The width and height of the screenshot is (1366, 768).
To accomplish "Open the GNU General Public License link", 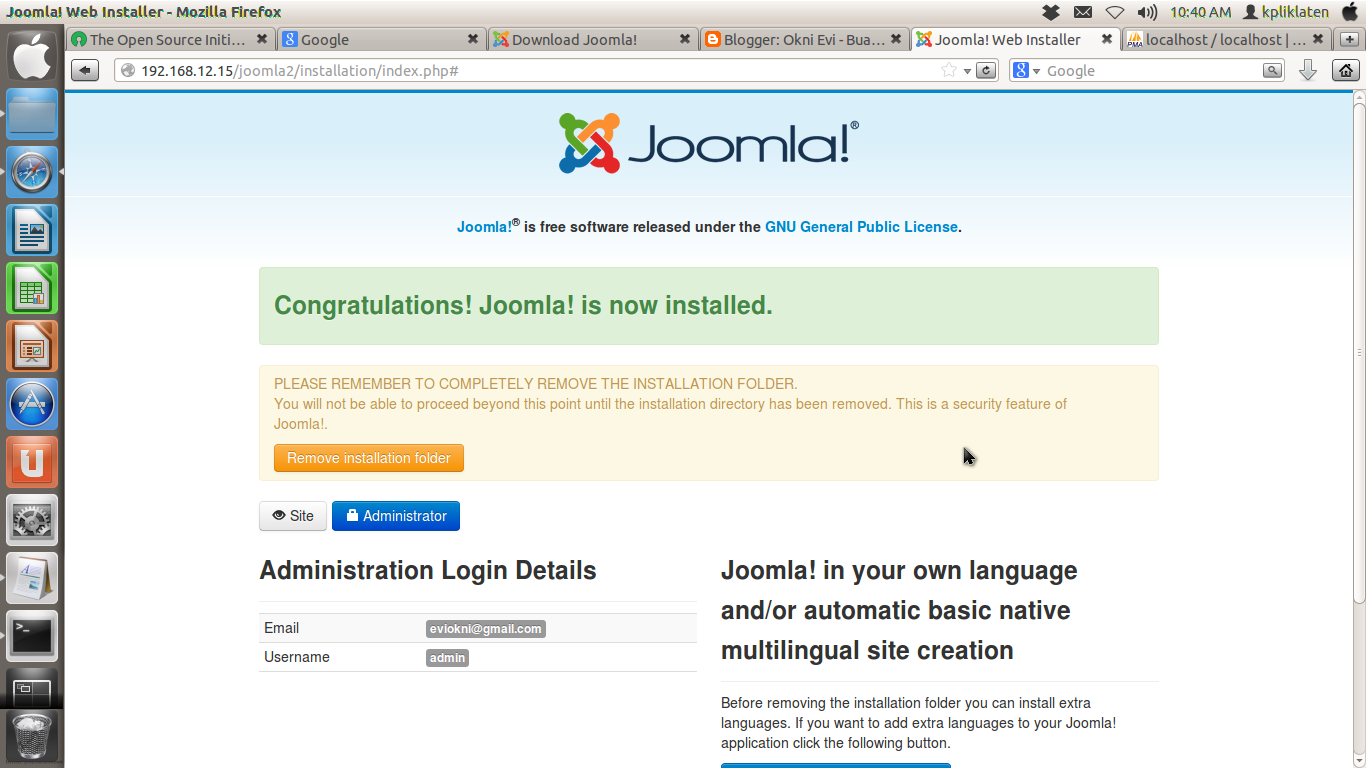I will 861,227.
